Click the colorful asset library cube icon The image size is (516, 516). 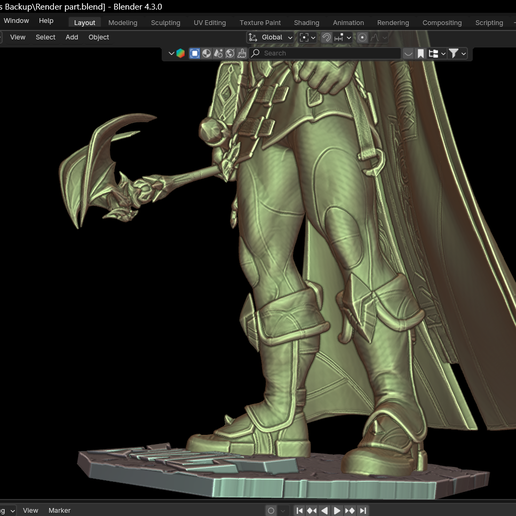tap(180, 53)
